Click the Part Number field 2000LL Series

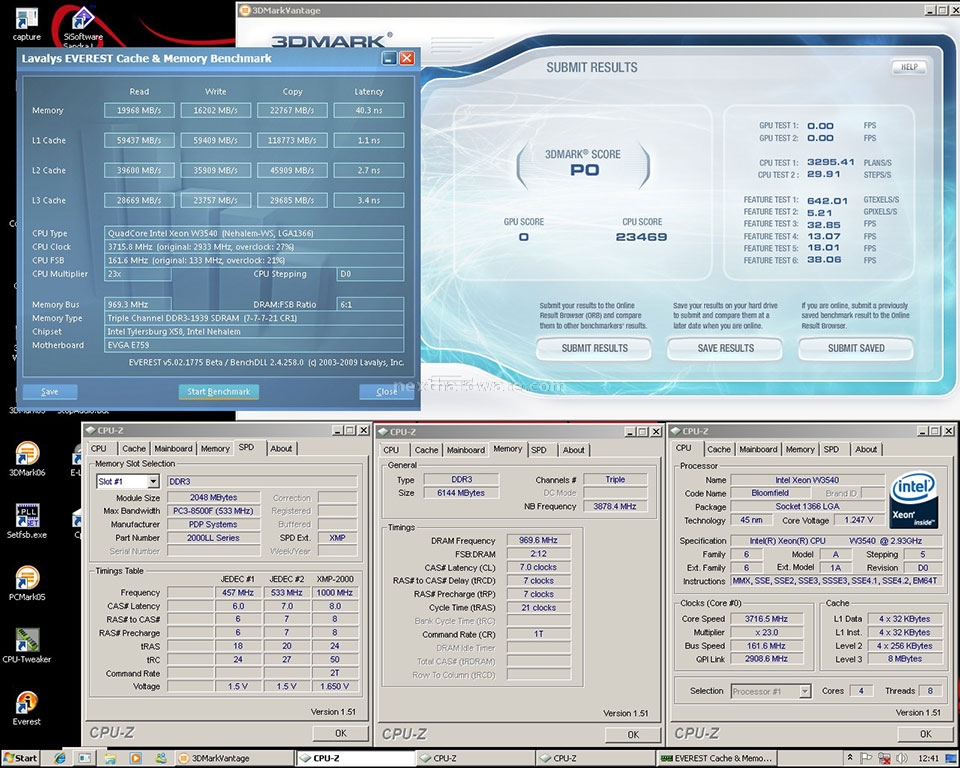[x=213, y=538]
